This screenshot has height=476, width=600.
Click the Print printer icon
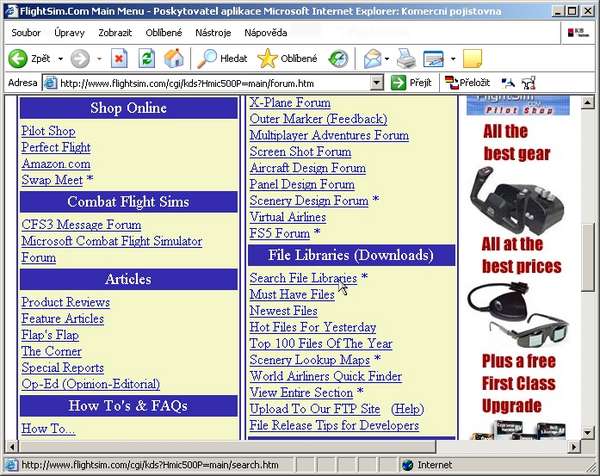(x=406, y=59)
